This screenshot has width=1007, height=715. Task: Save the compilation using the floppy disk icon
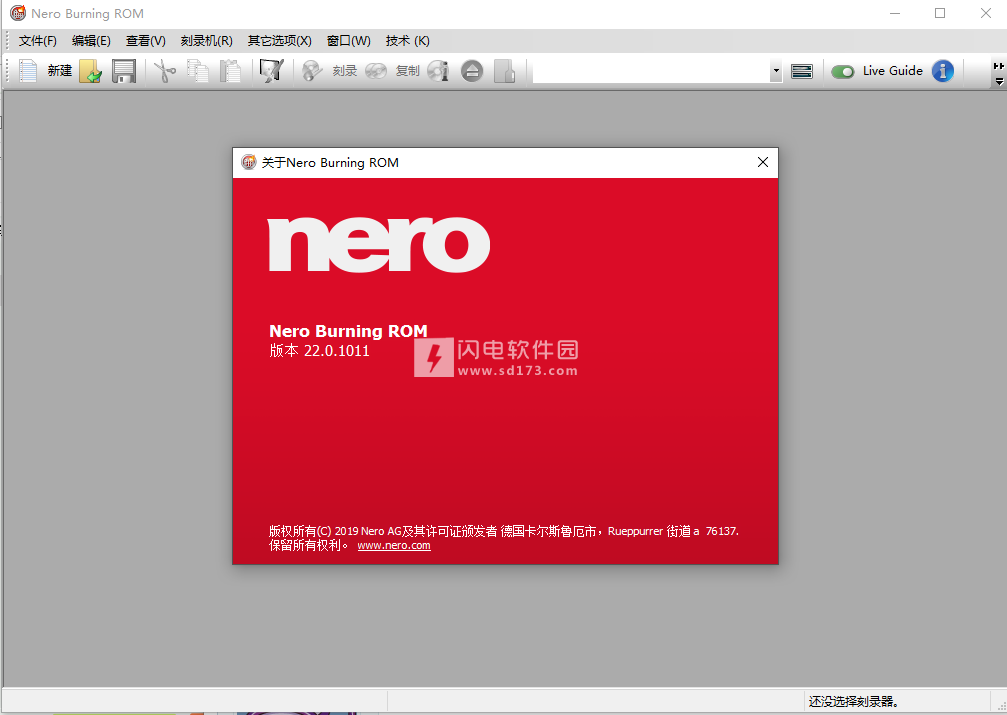[x=124, y=71]
